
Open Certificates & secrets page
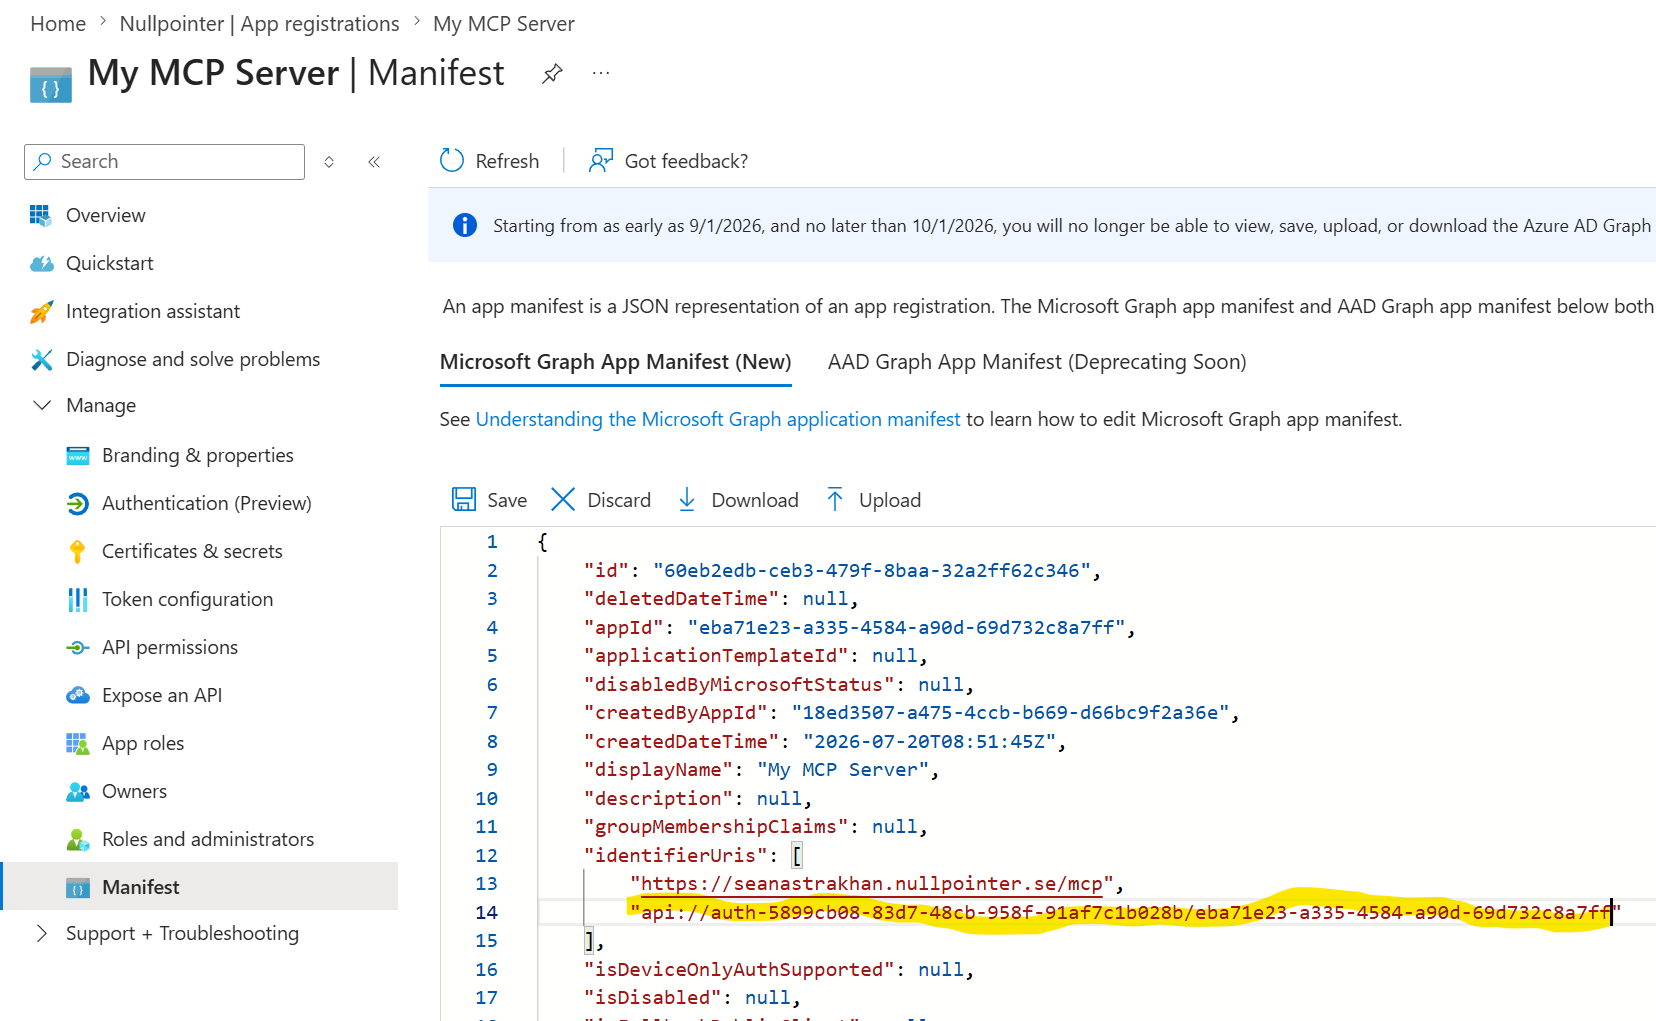[x=192, y=551]
